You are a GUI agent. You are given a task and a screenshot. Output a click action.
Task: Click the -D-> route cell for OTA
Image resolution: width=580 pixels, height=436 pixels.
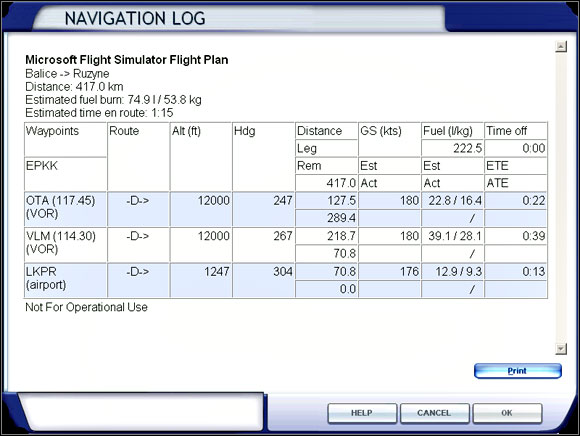pos(138,209)
